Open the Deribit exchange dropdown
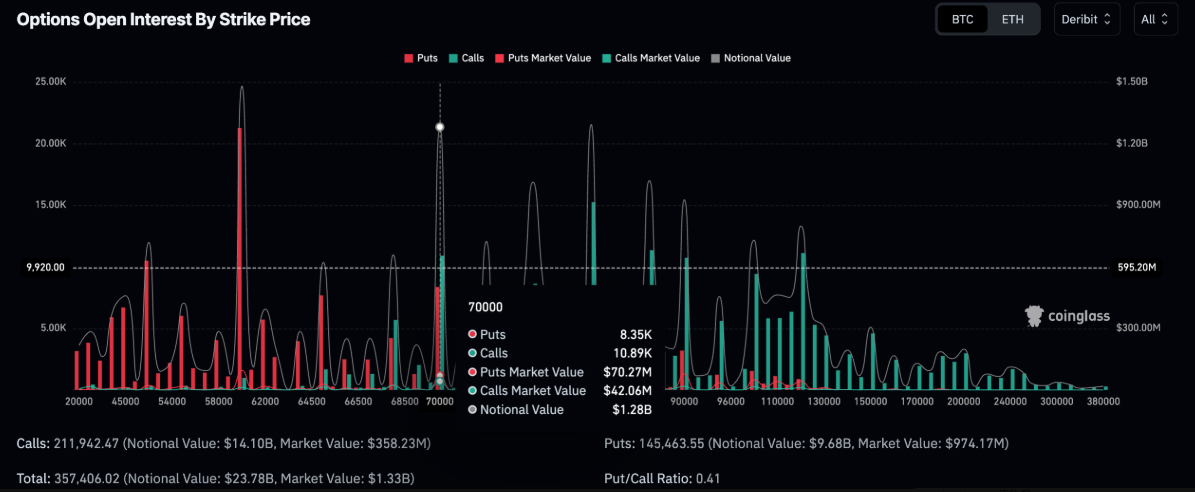Screen dimensions: 1195x492 tap(1087, 19)
